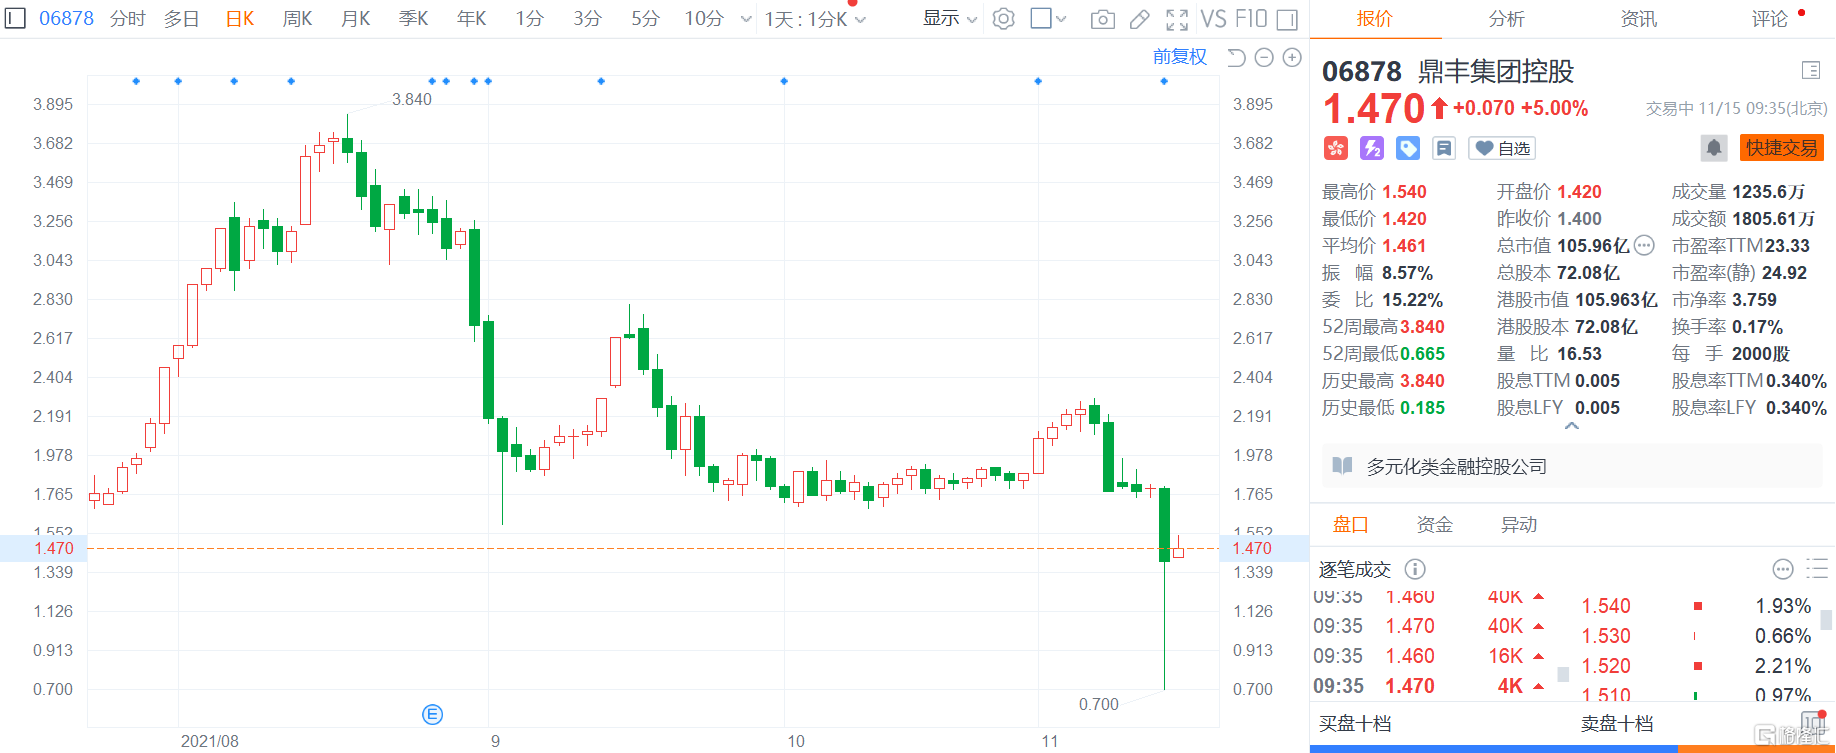Click the purple lightning Level 2 icon
The image size is (1836, 753).
(x=1372, y=148)
